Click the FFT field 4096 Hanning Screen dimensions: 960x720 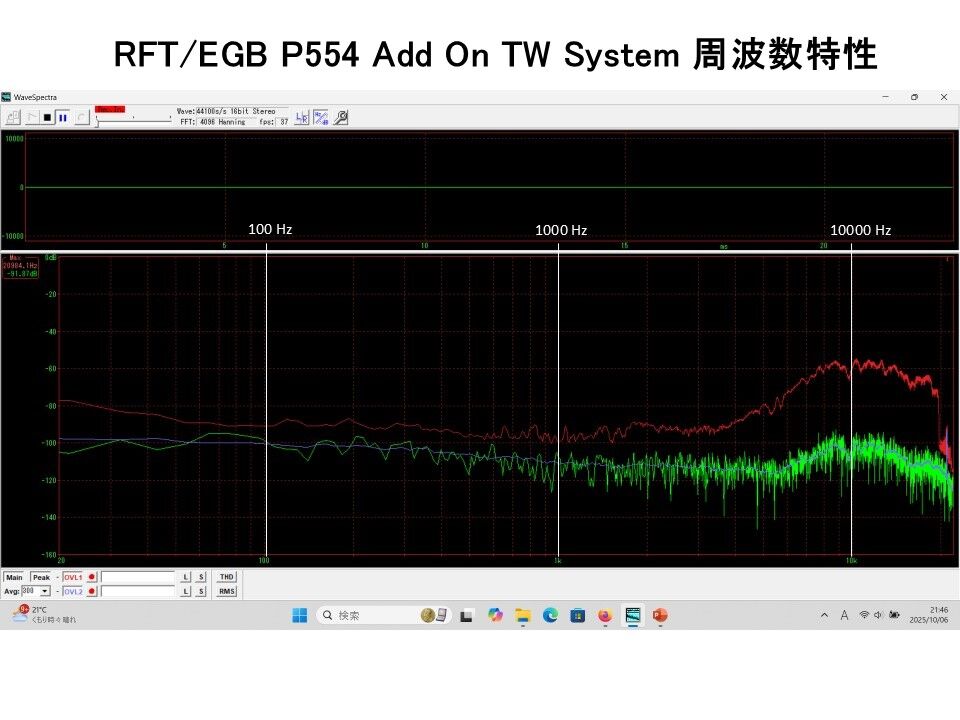coord(226,122)
